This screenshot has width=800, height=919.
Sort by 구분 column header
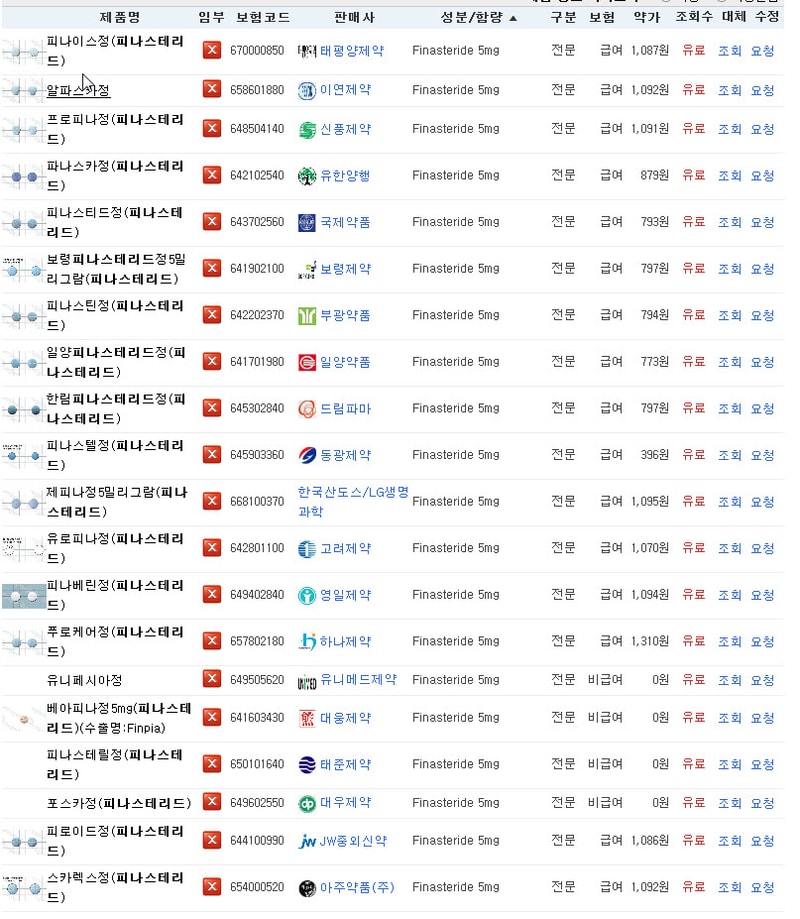pyautogui.click(x=563, y=18)
